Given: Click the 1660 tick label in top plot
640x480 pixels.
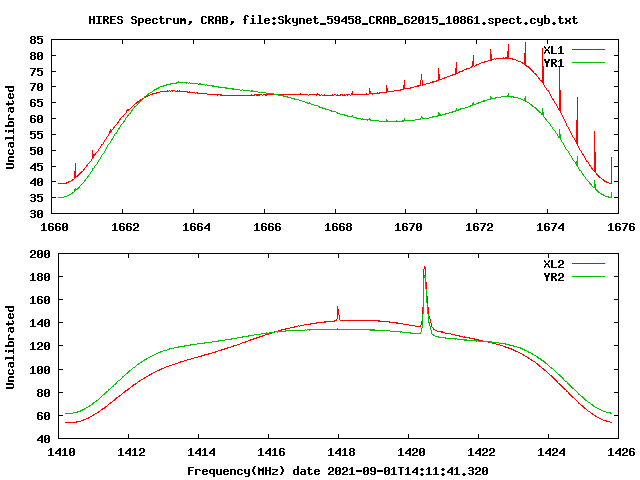Looking at the screenshot, I should (x=54, y=227).
